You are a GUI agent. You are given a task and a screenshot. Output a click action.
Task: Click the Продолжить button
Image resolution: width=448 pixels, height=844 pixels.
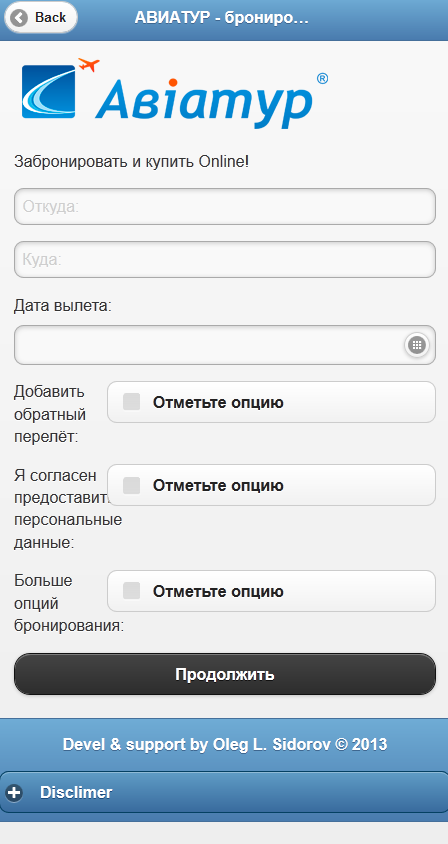pos(225,674)
